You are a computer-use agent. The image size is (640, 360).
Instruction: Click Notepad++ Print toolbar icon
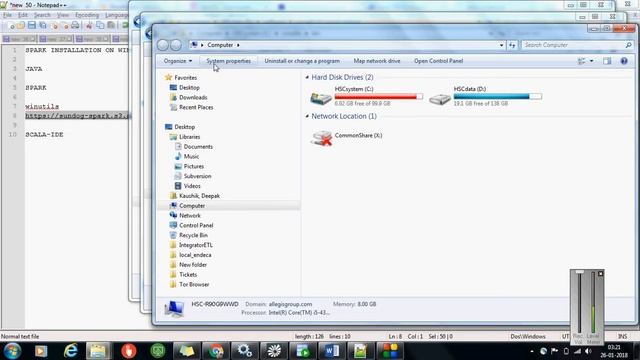pos(75,25)
